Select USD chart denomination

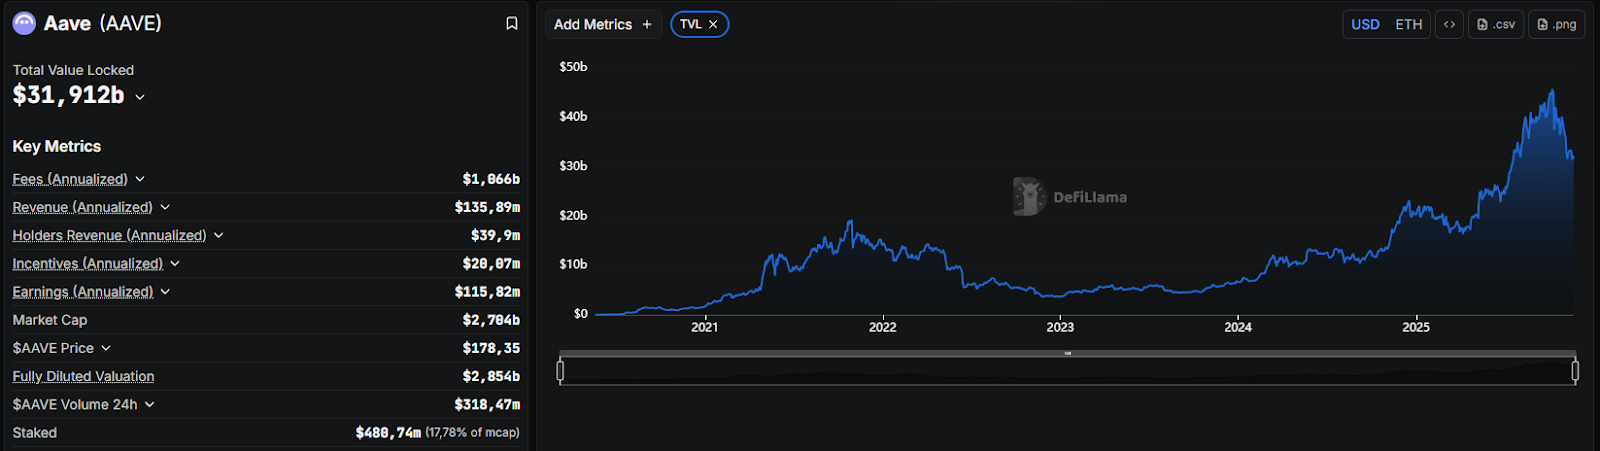click(x=1365, y=24)
